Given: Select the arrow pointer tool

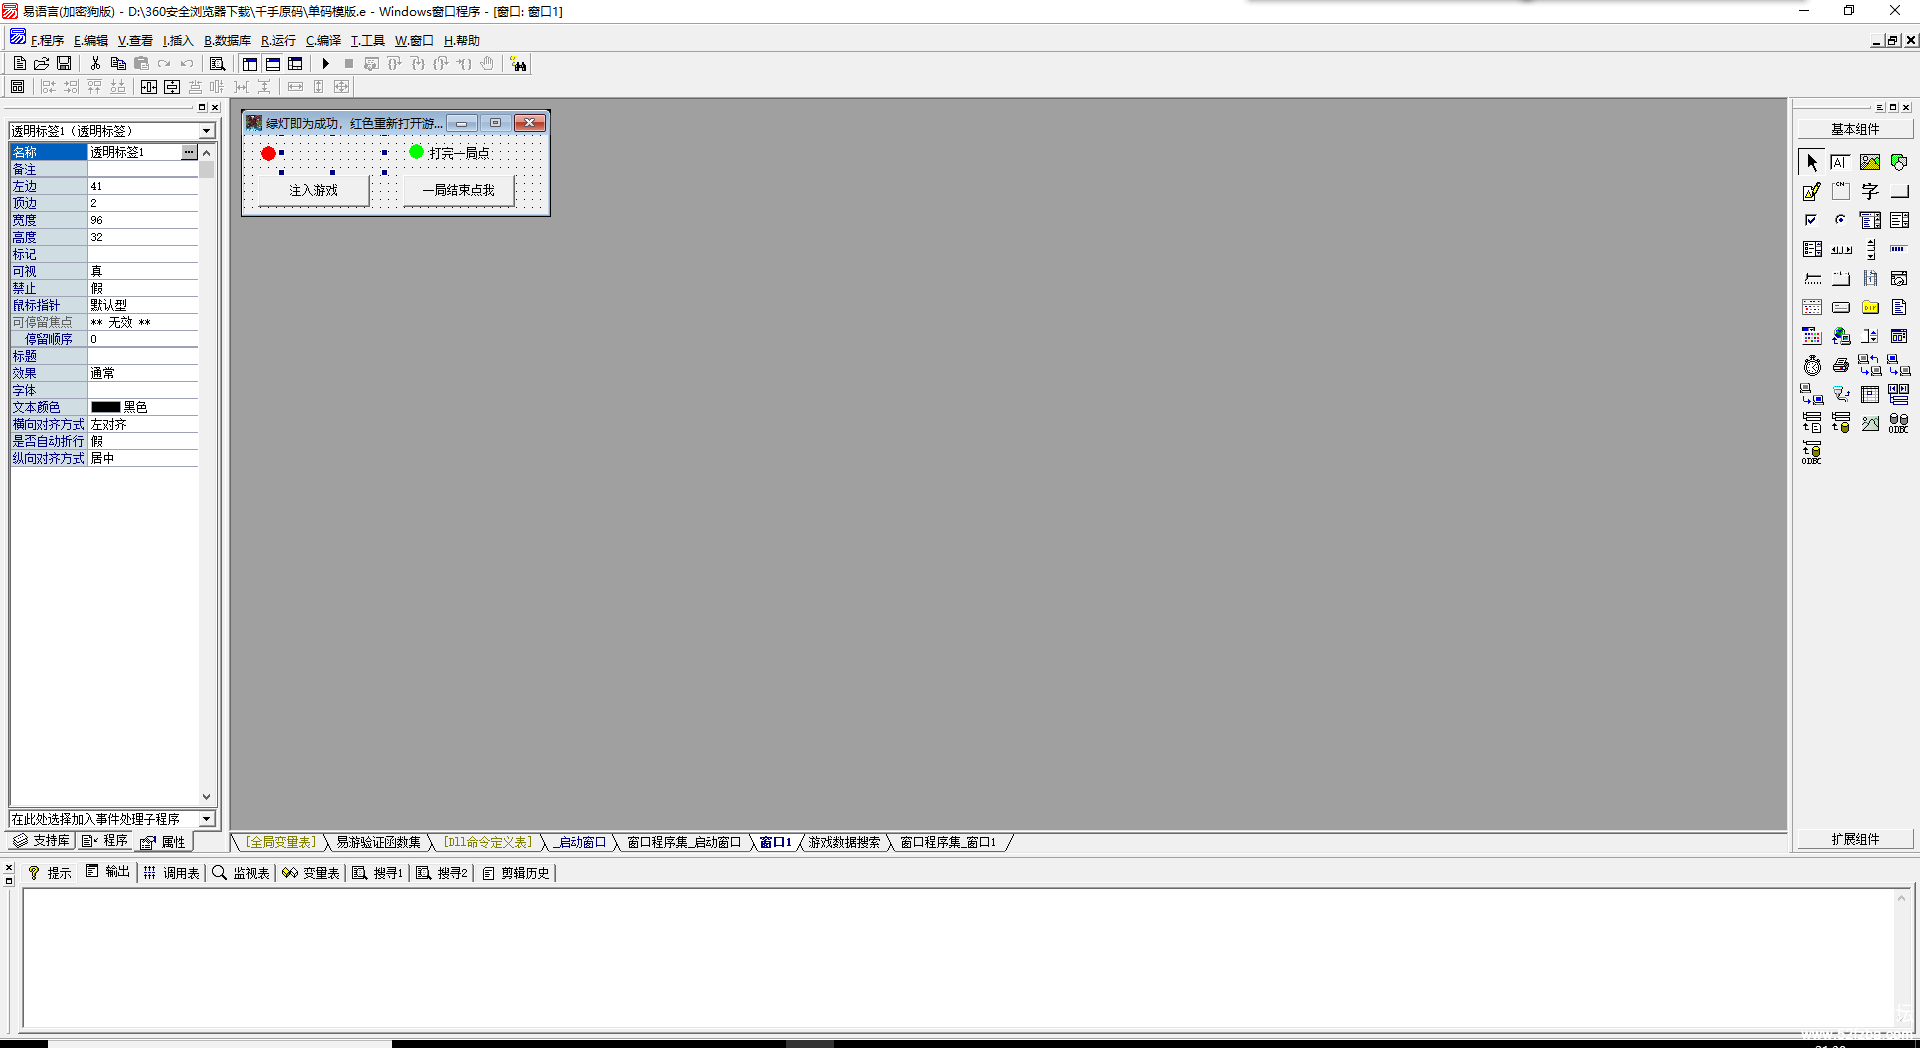Looking at the screenshot, I should tap(1812, 162).
